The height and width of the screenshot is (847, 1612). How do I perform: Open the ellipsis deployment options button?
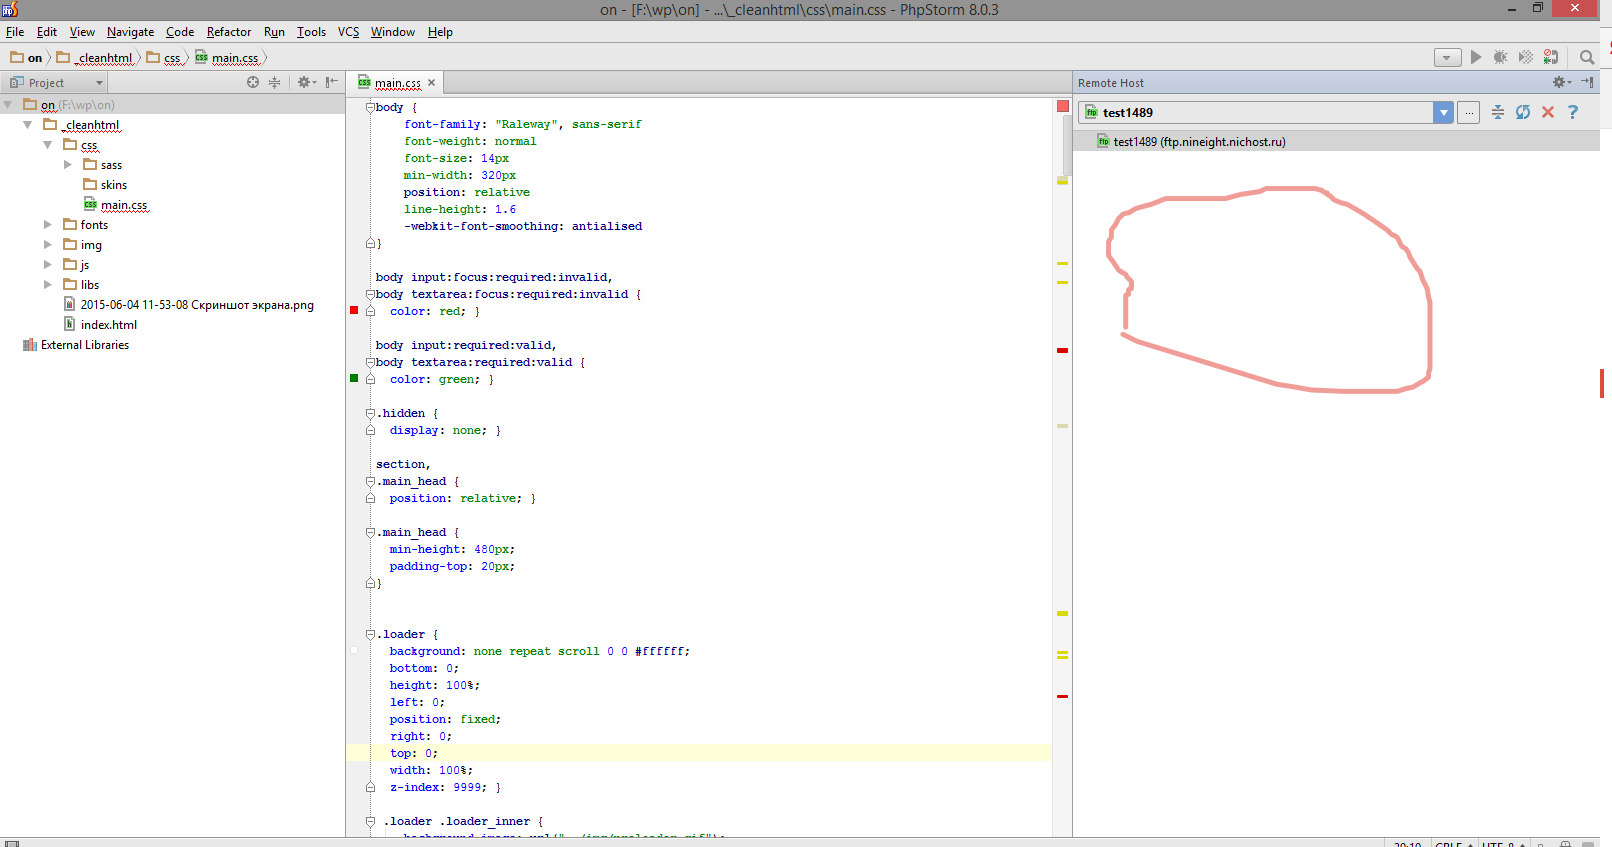[1469, 113]
